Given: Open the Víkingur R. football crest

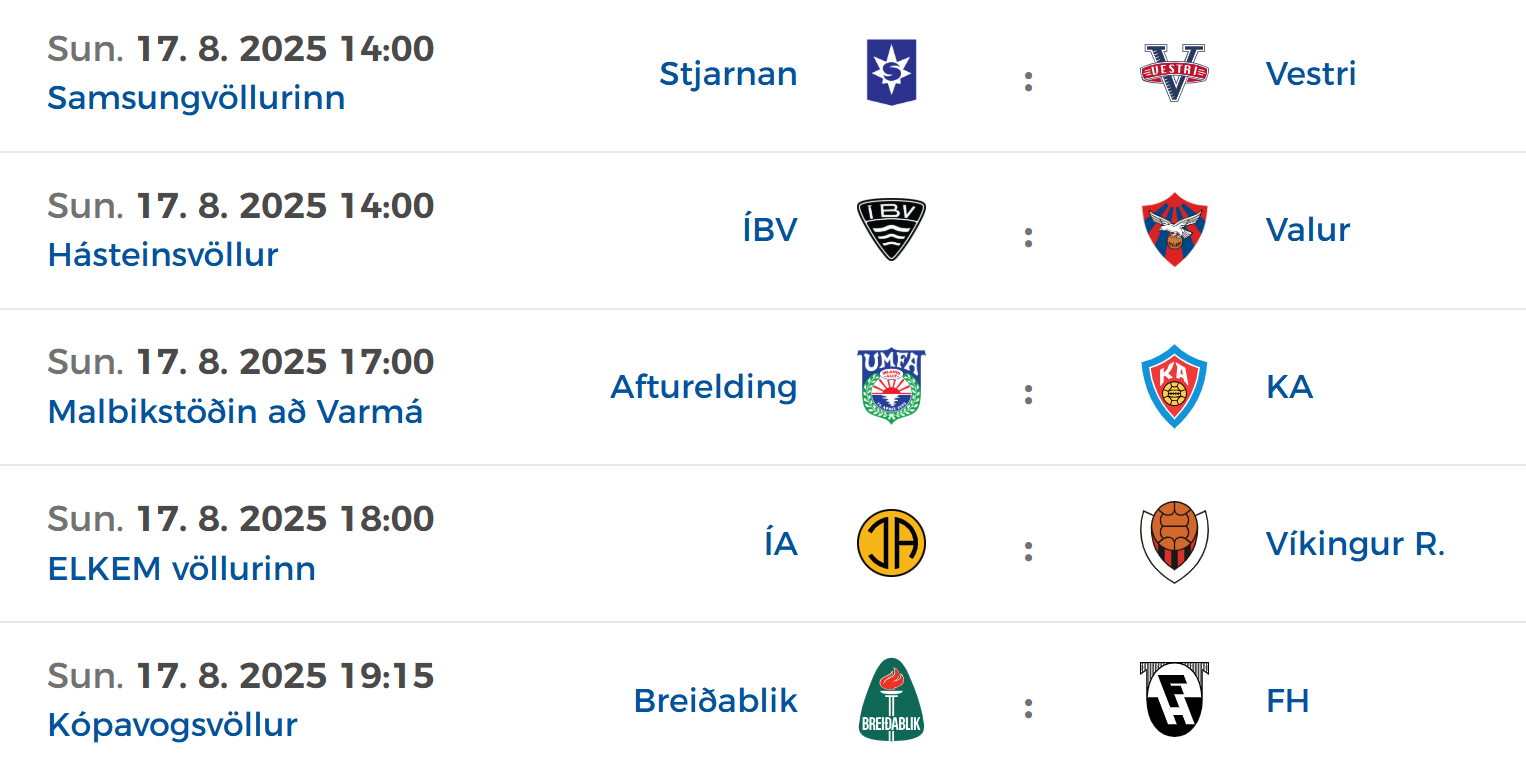Looking at the screenshot, I should coord(1174,543).
